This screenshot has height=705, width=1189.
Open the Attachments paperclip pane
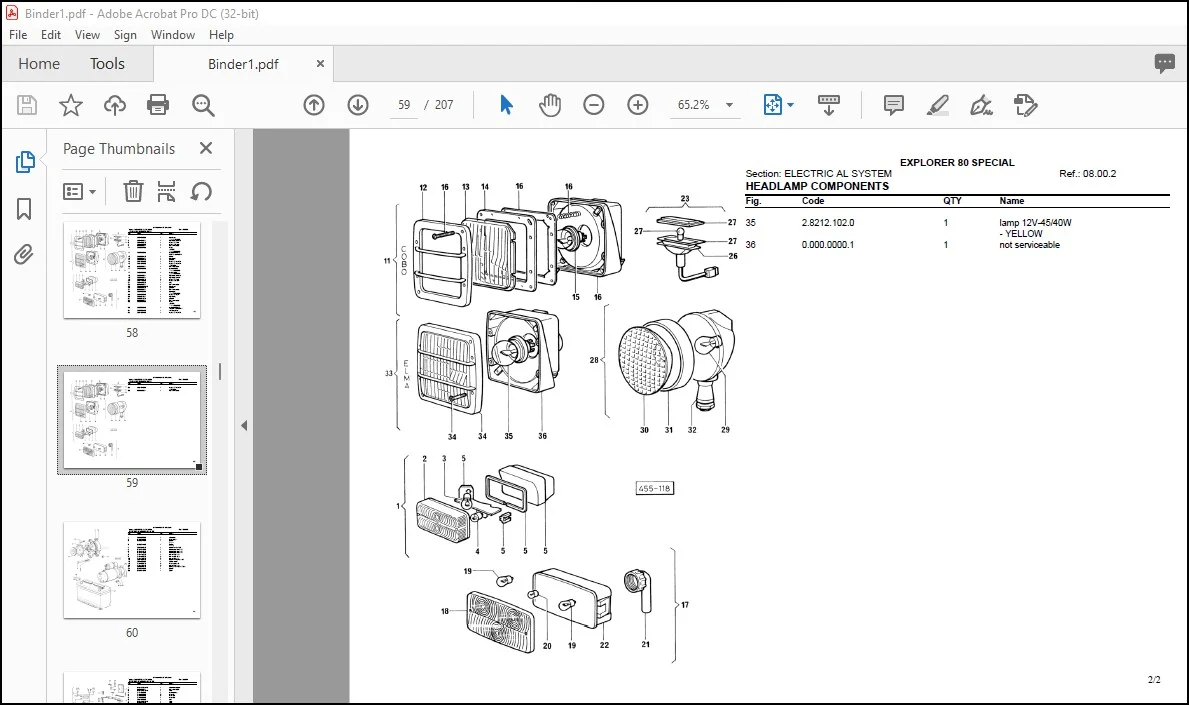24,254
